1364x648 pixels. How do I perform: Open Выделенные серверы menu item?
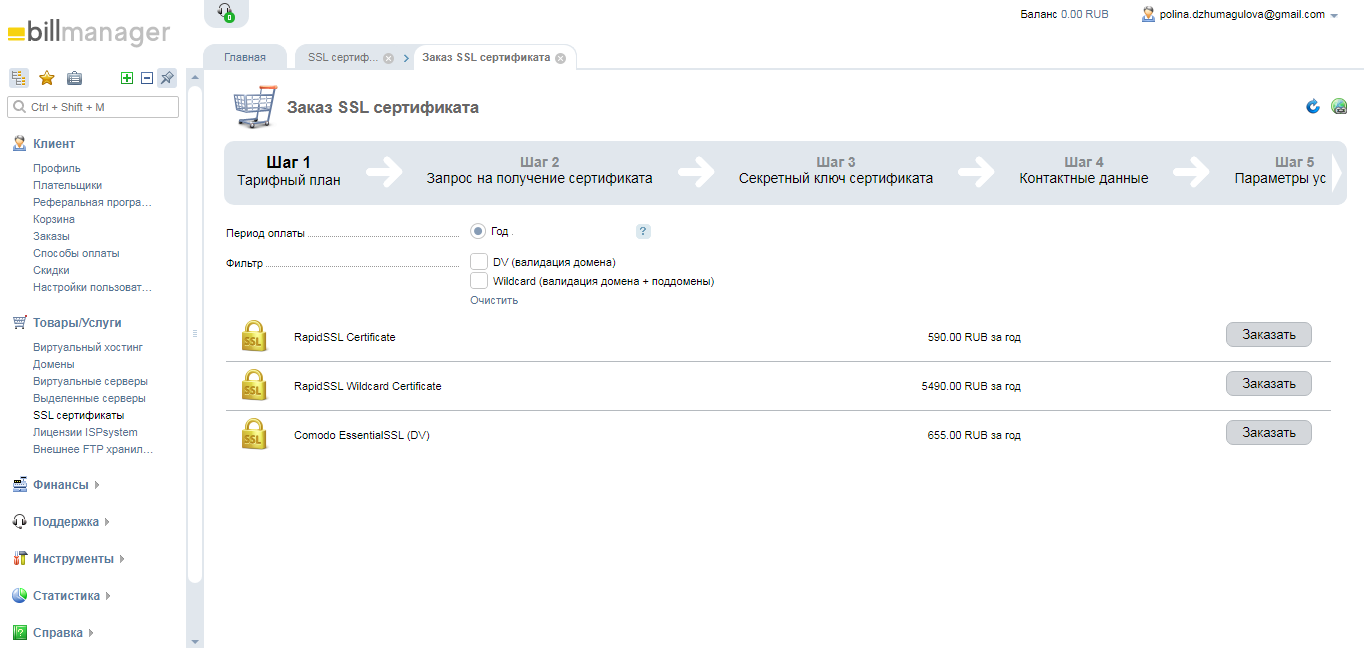click(x=89, y=398)
